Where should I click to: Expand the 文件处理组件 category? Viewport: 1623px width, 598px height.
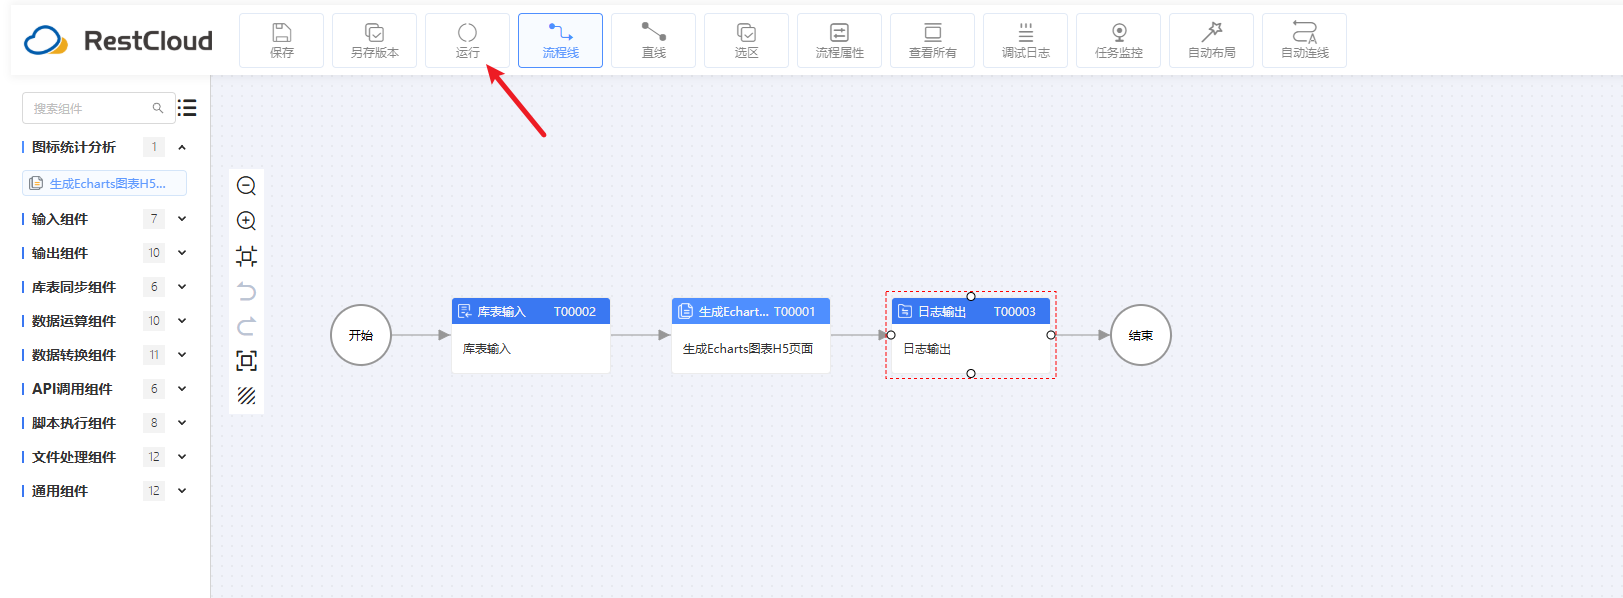pos(182,457)
